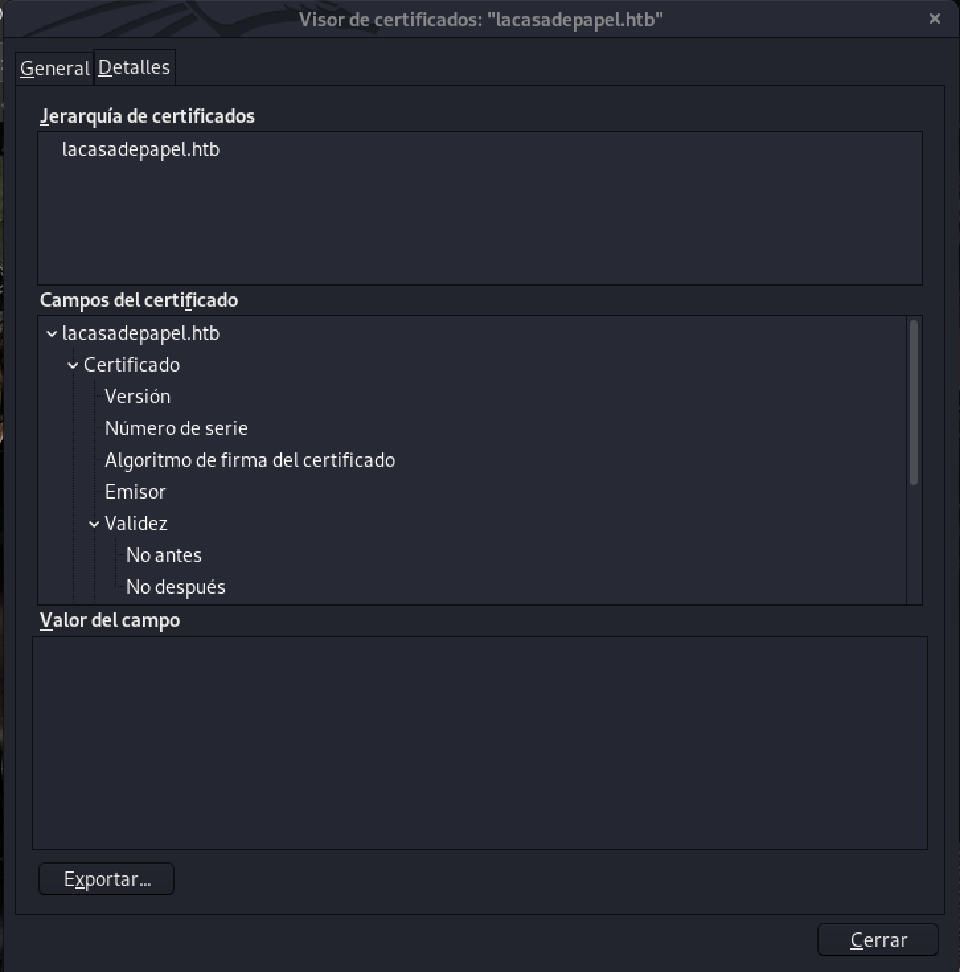Image resolution: width=960 pixels, height=972 pixels.
Task: Select Número de serie field
Action: pos(176,428)
